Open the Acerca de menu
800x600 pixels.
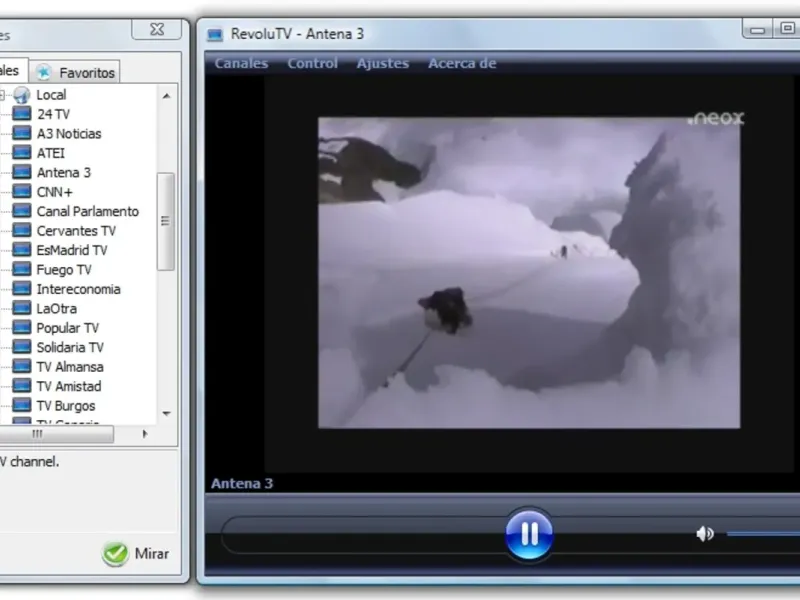click(x=462, y=63)
